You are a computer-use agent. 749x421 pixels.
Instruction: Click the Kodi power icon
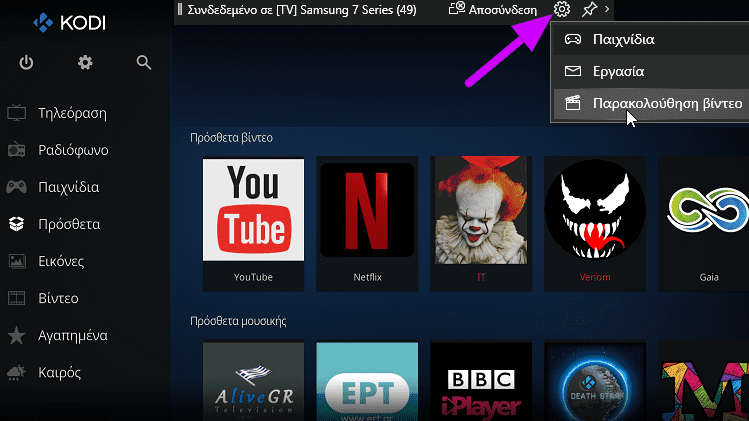[x=26, y=63]
